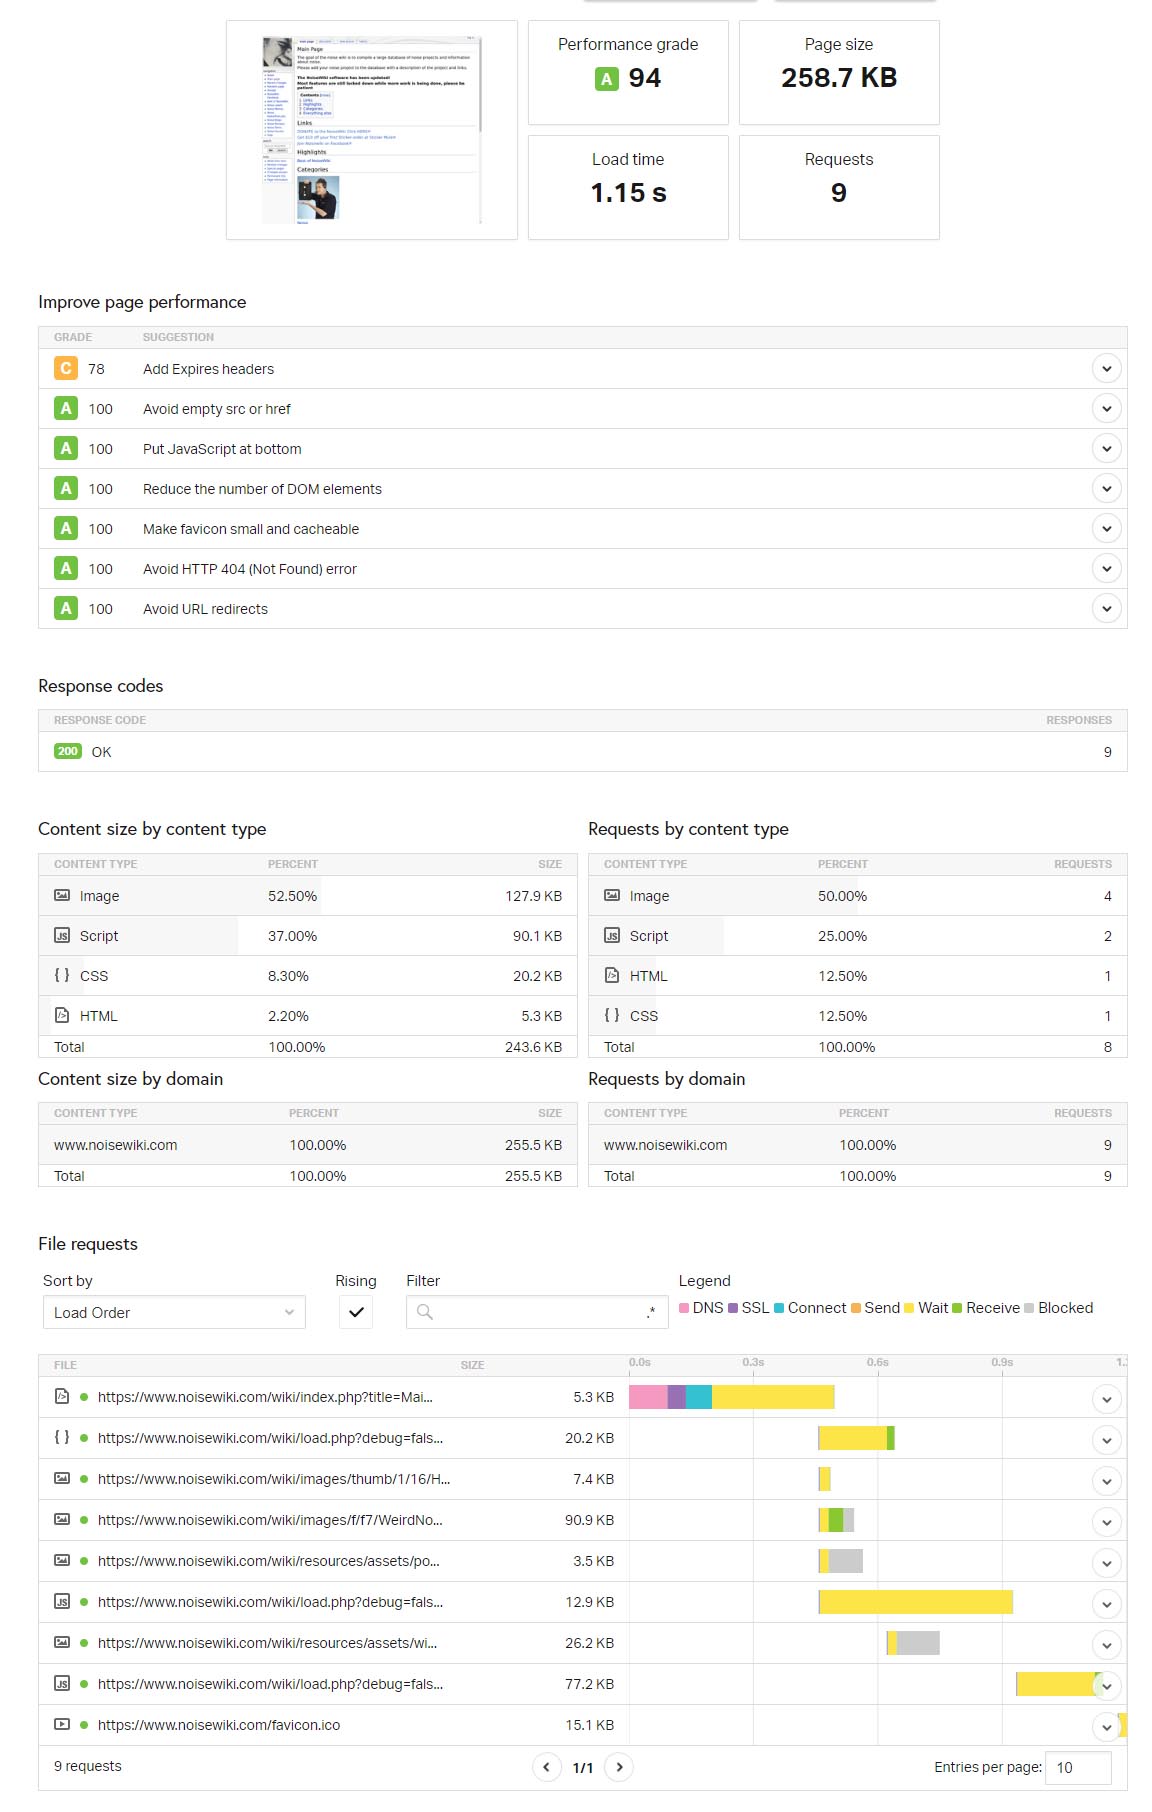Click the HTML file icon for index.php request

62,1396
